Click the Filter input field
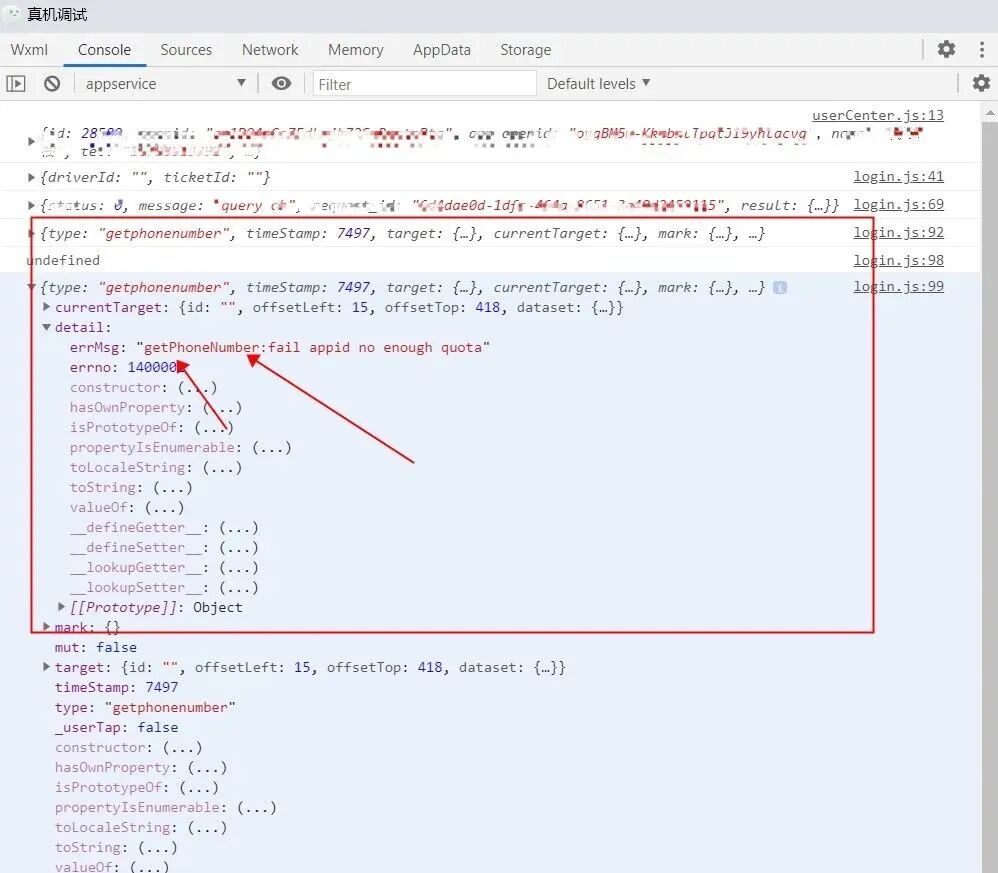998x873 pixels. pos(425,84)
